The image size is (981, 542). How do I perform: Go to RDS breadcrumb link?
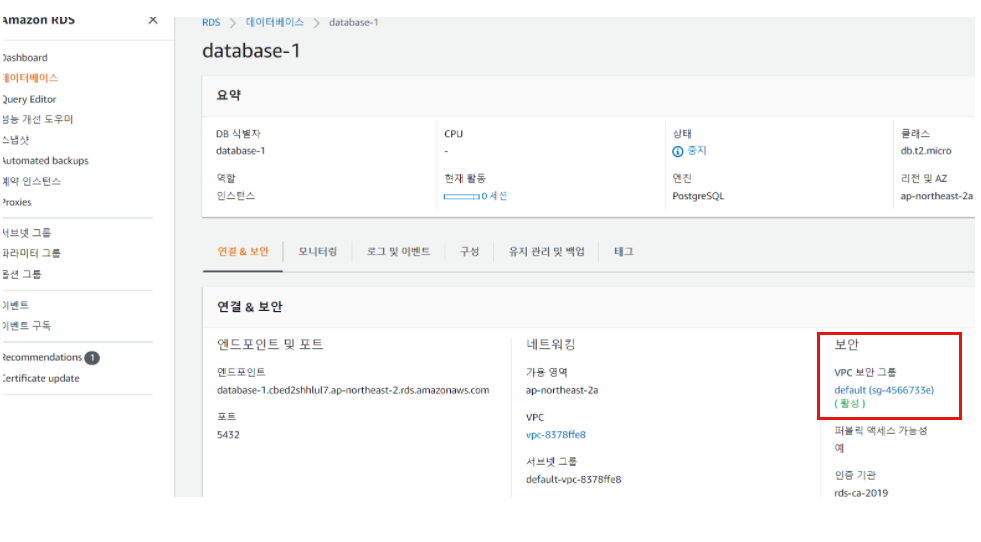pyautogui.click(x=211, y=23)
